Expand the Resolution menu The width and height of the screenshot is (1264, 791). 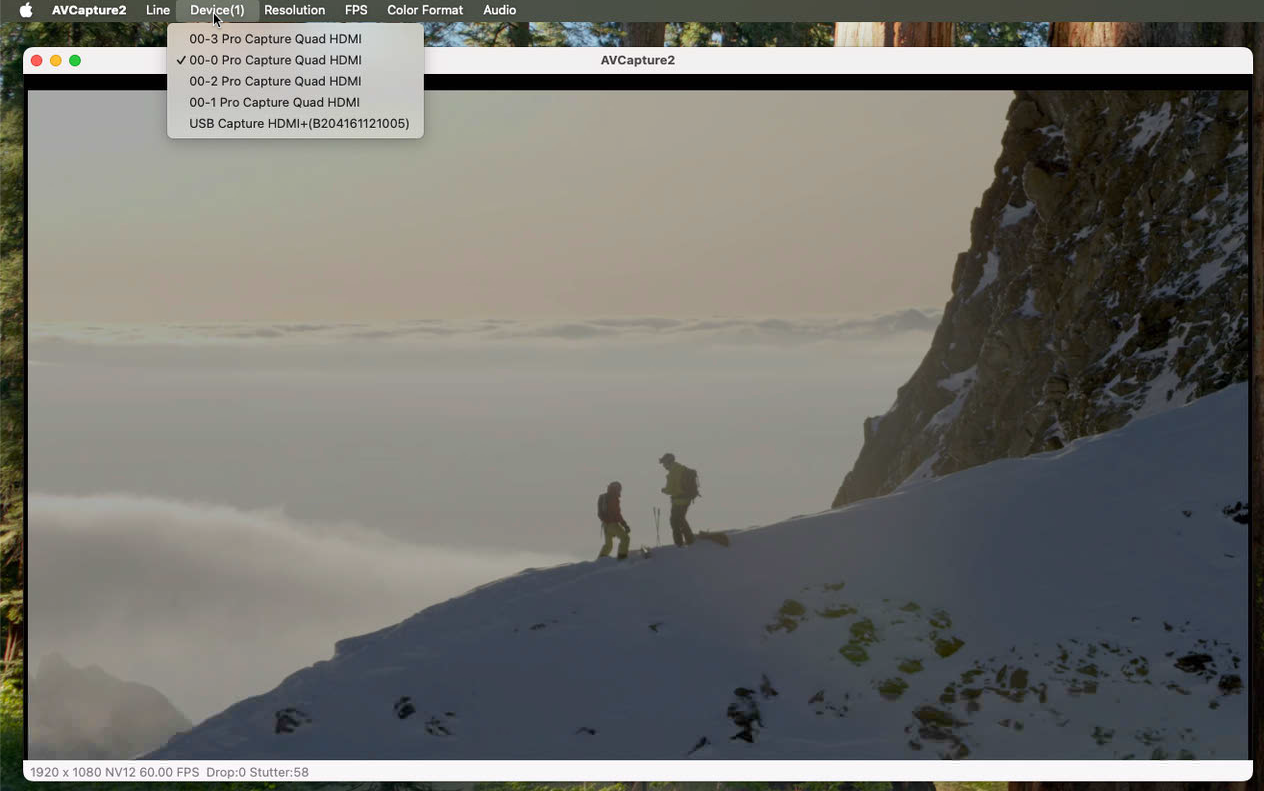(x=294, y=10)
